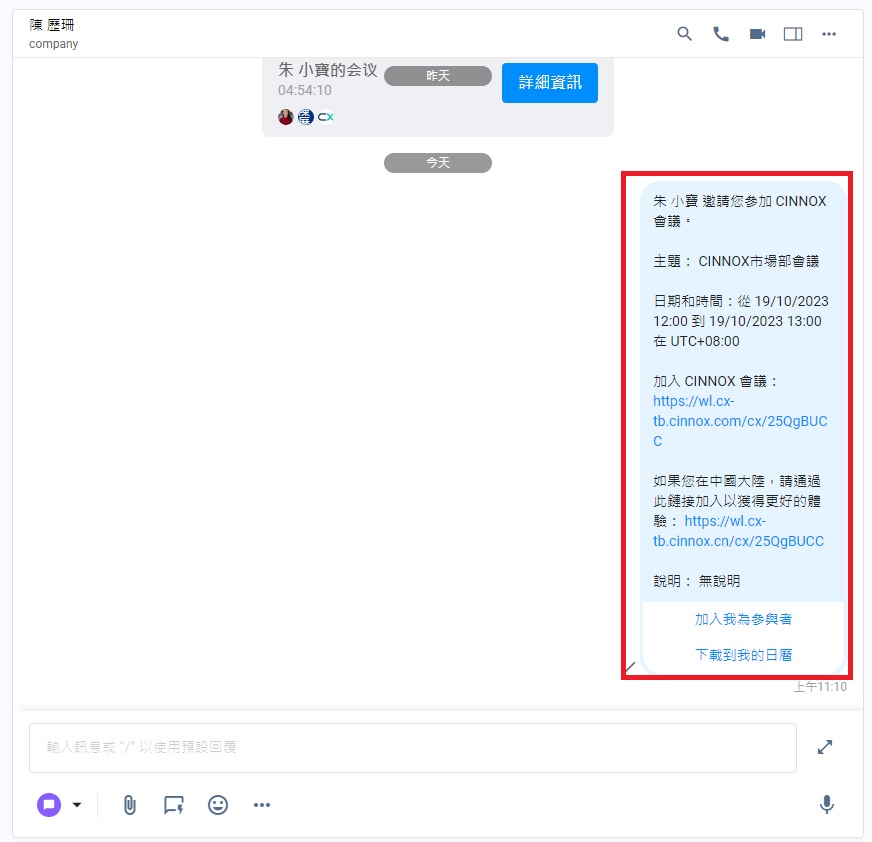Open the header more options menu
The width and height of the screenshot is (872, 842).
coord(829,34)
